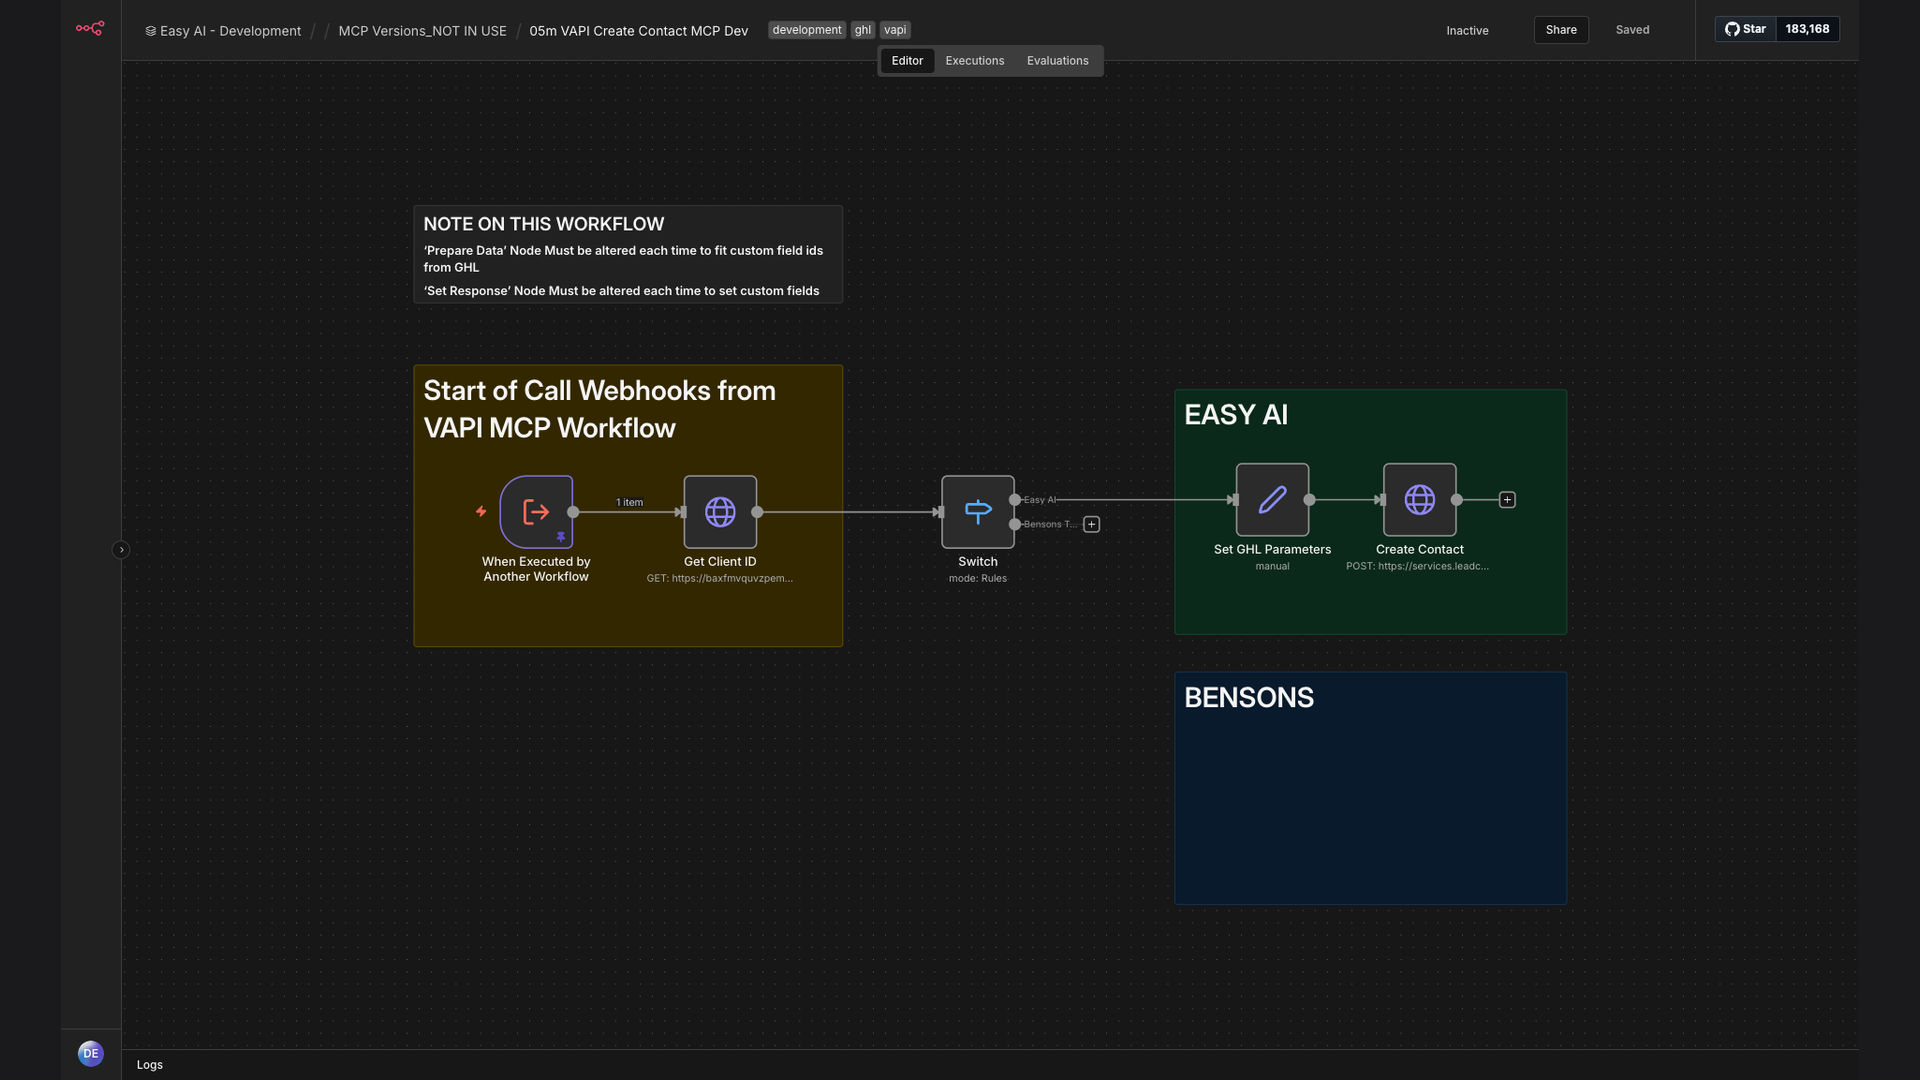Click the star count 183,168
1920x1080 pixels.
click(x=1807, y=29)
